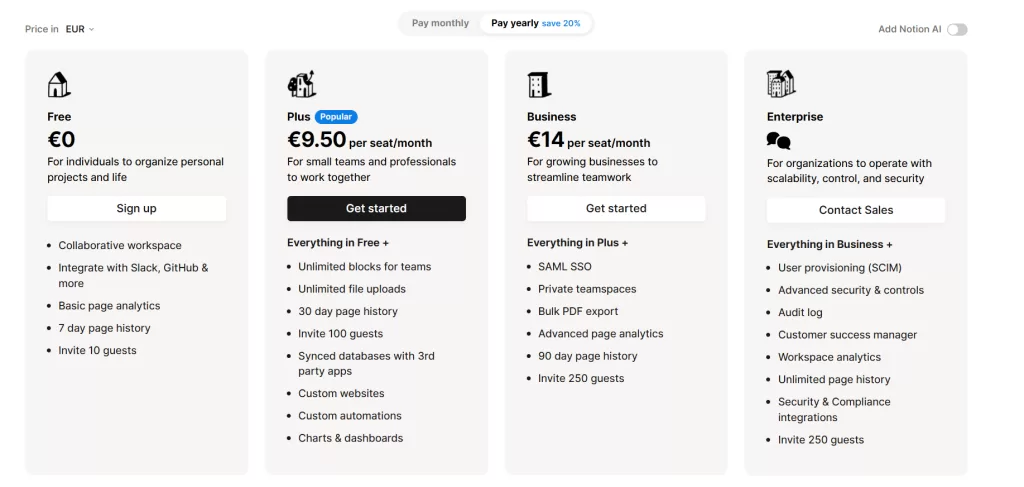Viewport: 1024px width, 487px height.
Task: Open the EUR currency dropdown
Action: [x=80, y=29]
